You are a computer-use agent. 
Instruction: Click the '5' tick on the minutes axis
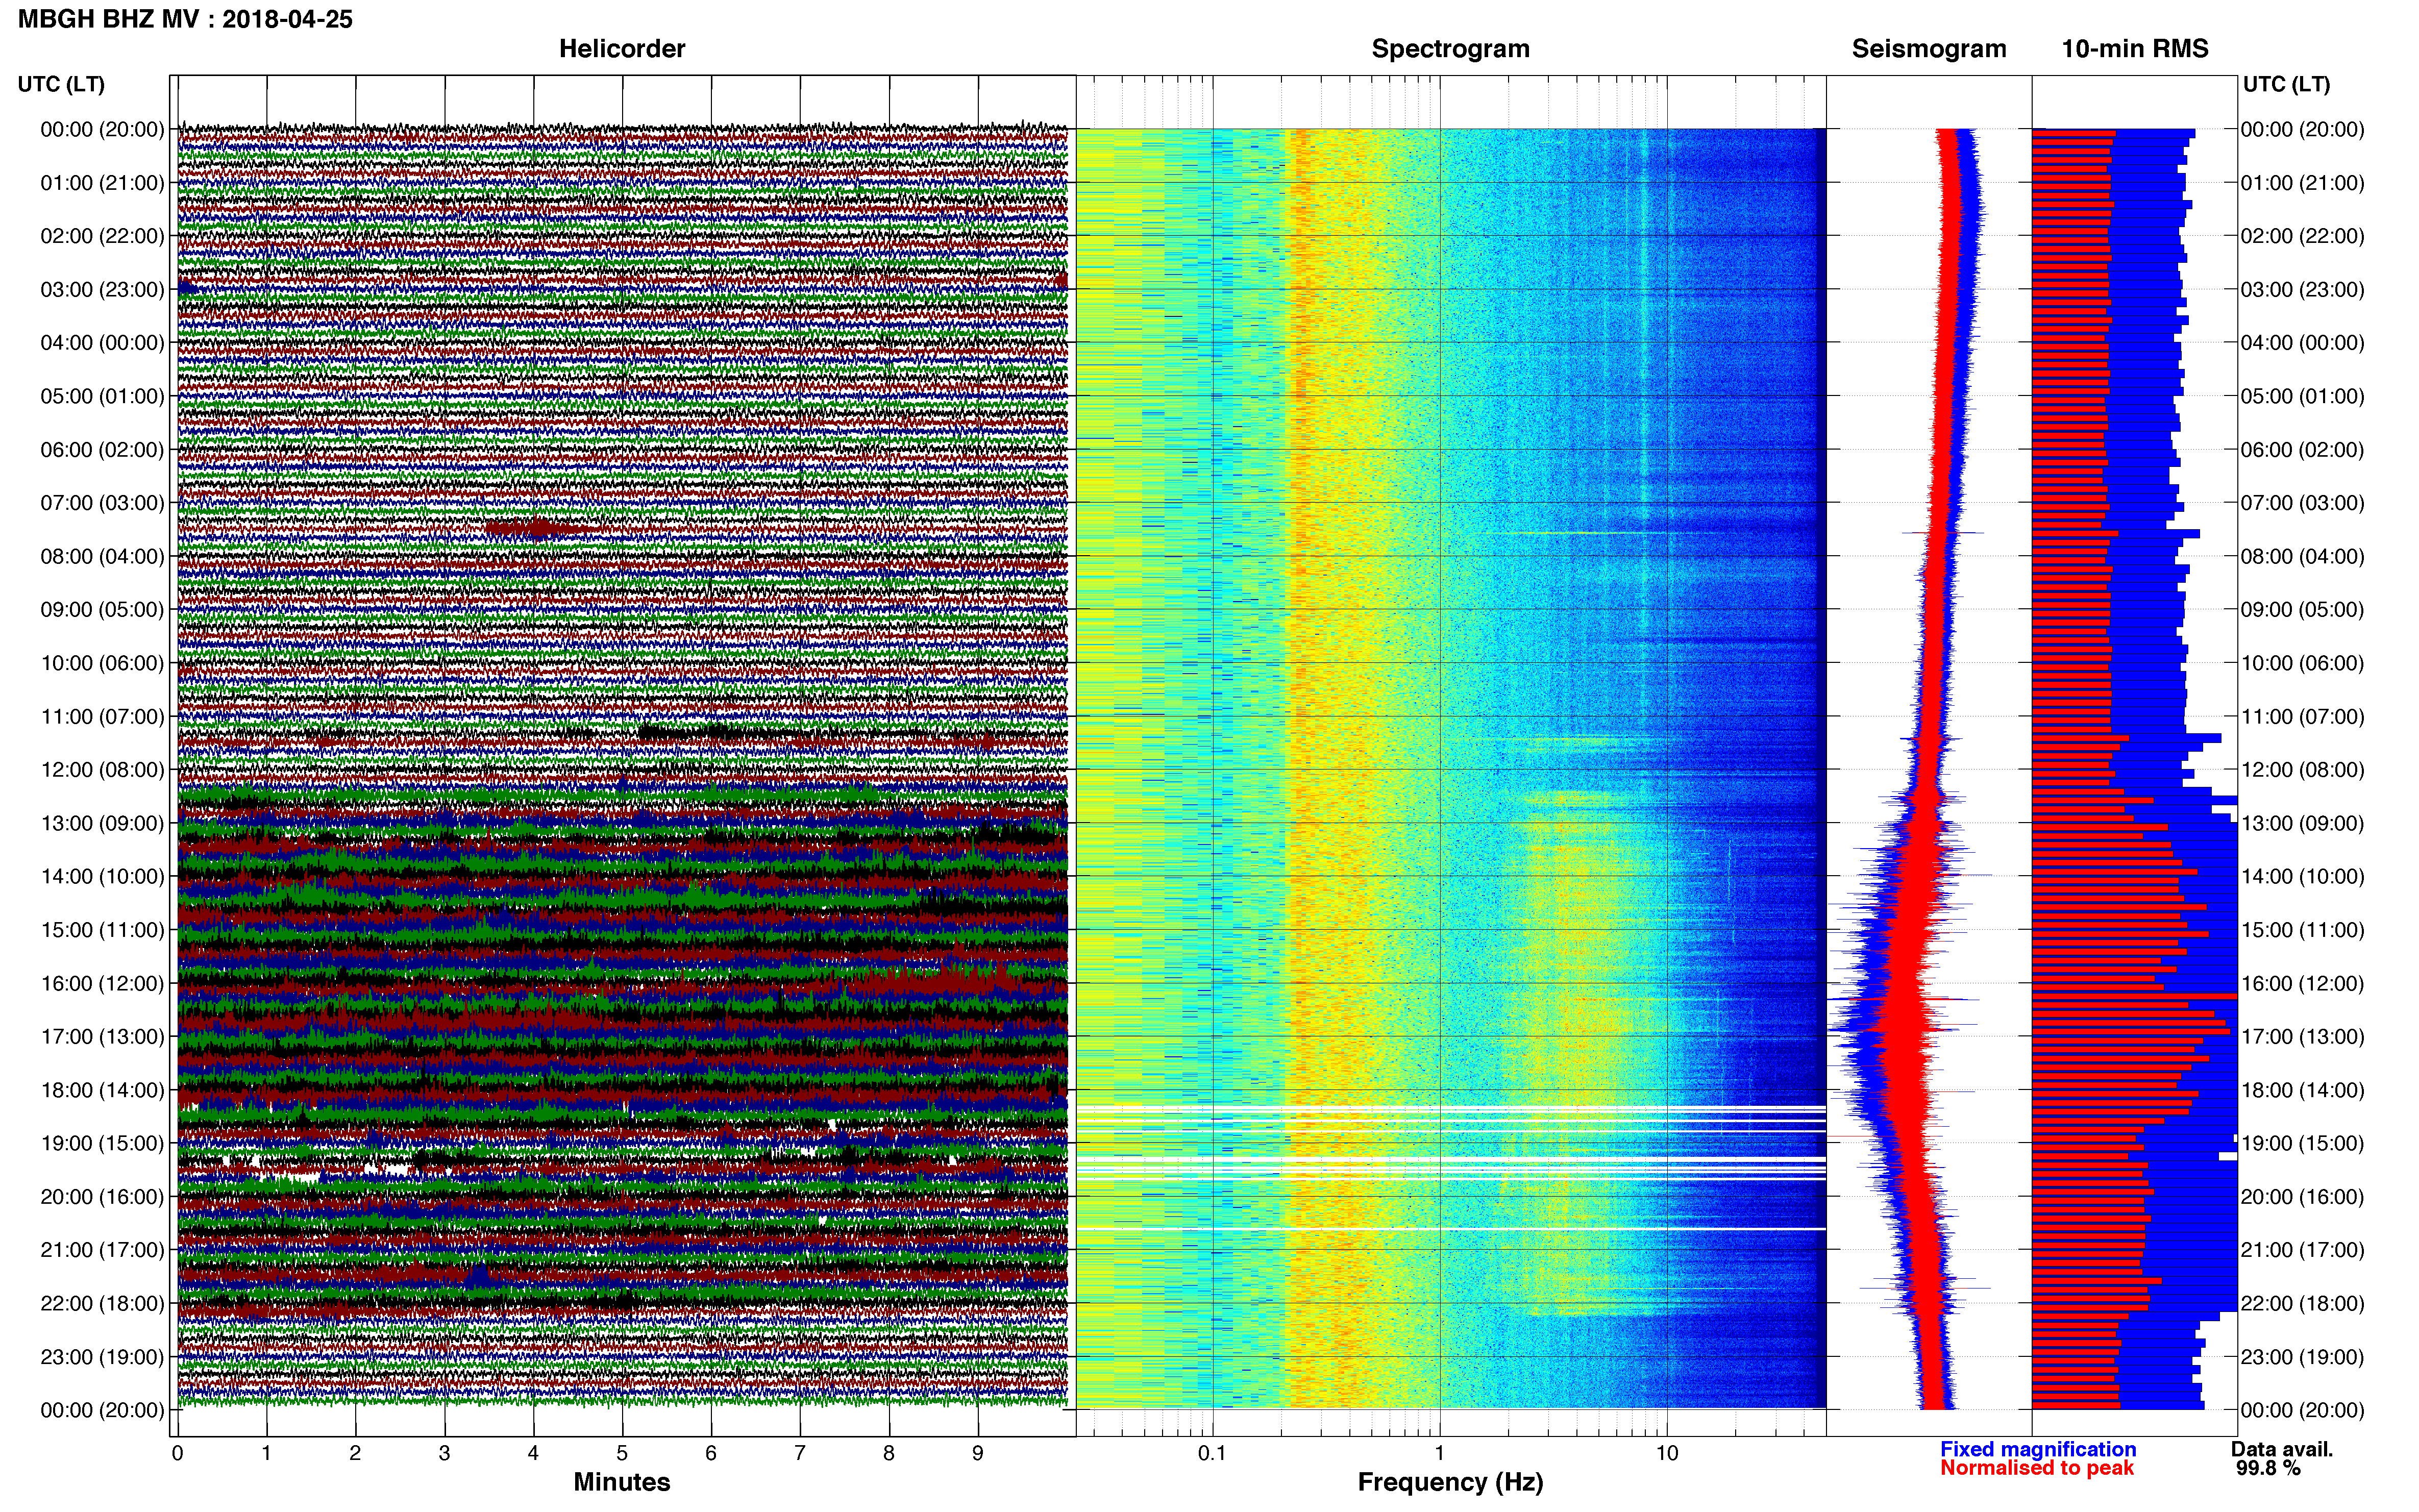pyautogui.click(x=622, y=1453)
